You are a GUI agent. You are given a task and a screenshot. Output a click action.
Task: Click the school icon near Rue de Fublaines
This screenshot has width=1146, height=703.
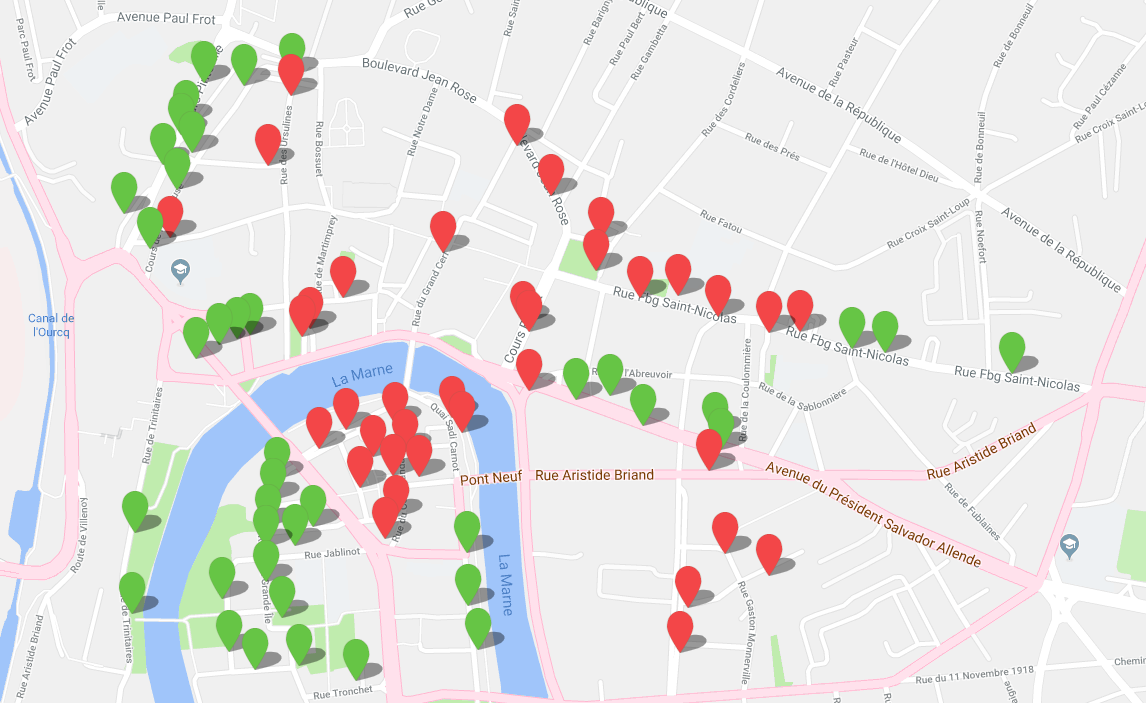[x=1069, y=545]
